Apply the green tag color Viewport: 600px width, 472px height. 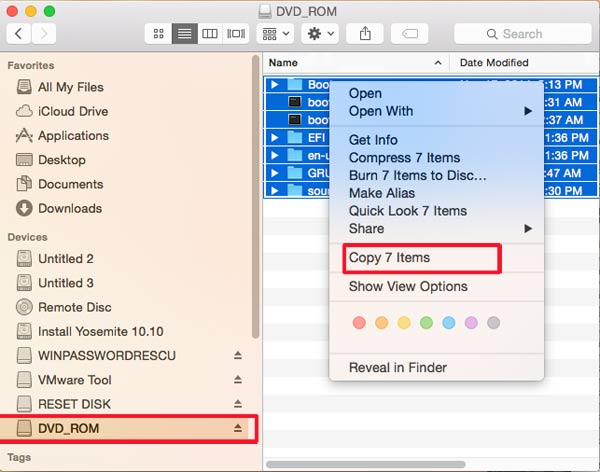[426, 323]
